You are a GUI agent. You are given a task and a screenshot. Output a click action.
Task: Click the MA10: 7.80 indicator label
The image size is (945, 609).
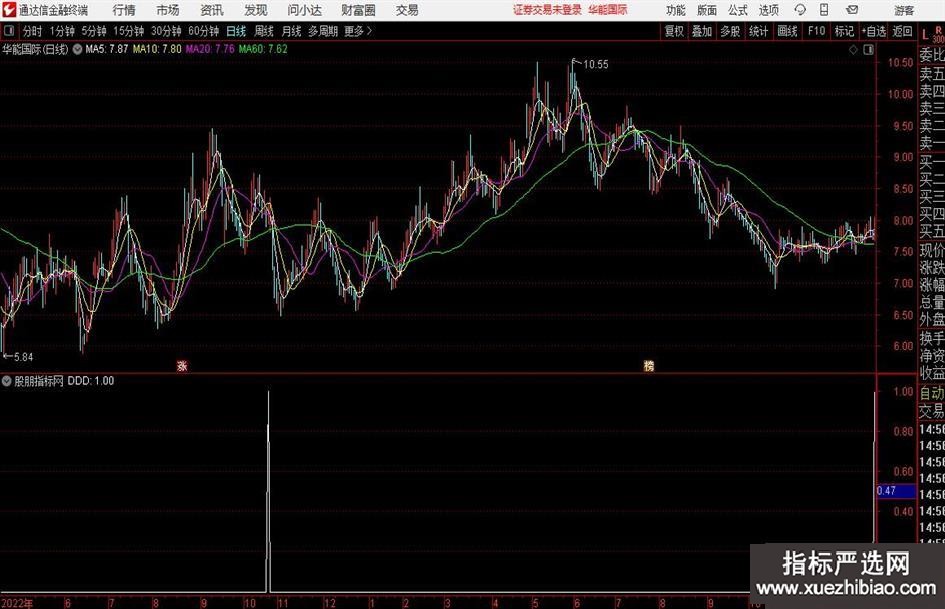157,49
